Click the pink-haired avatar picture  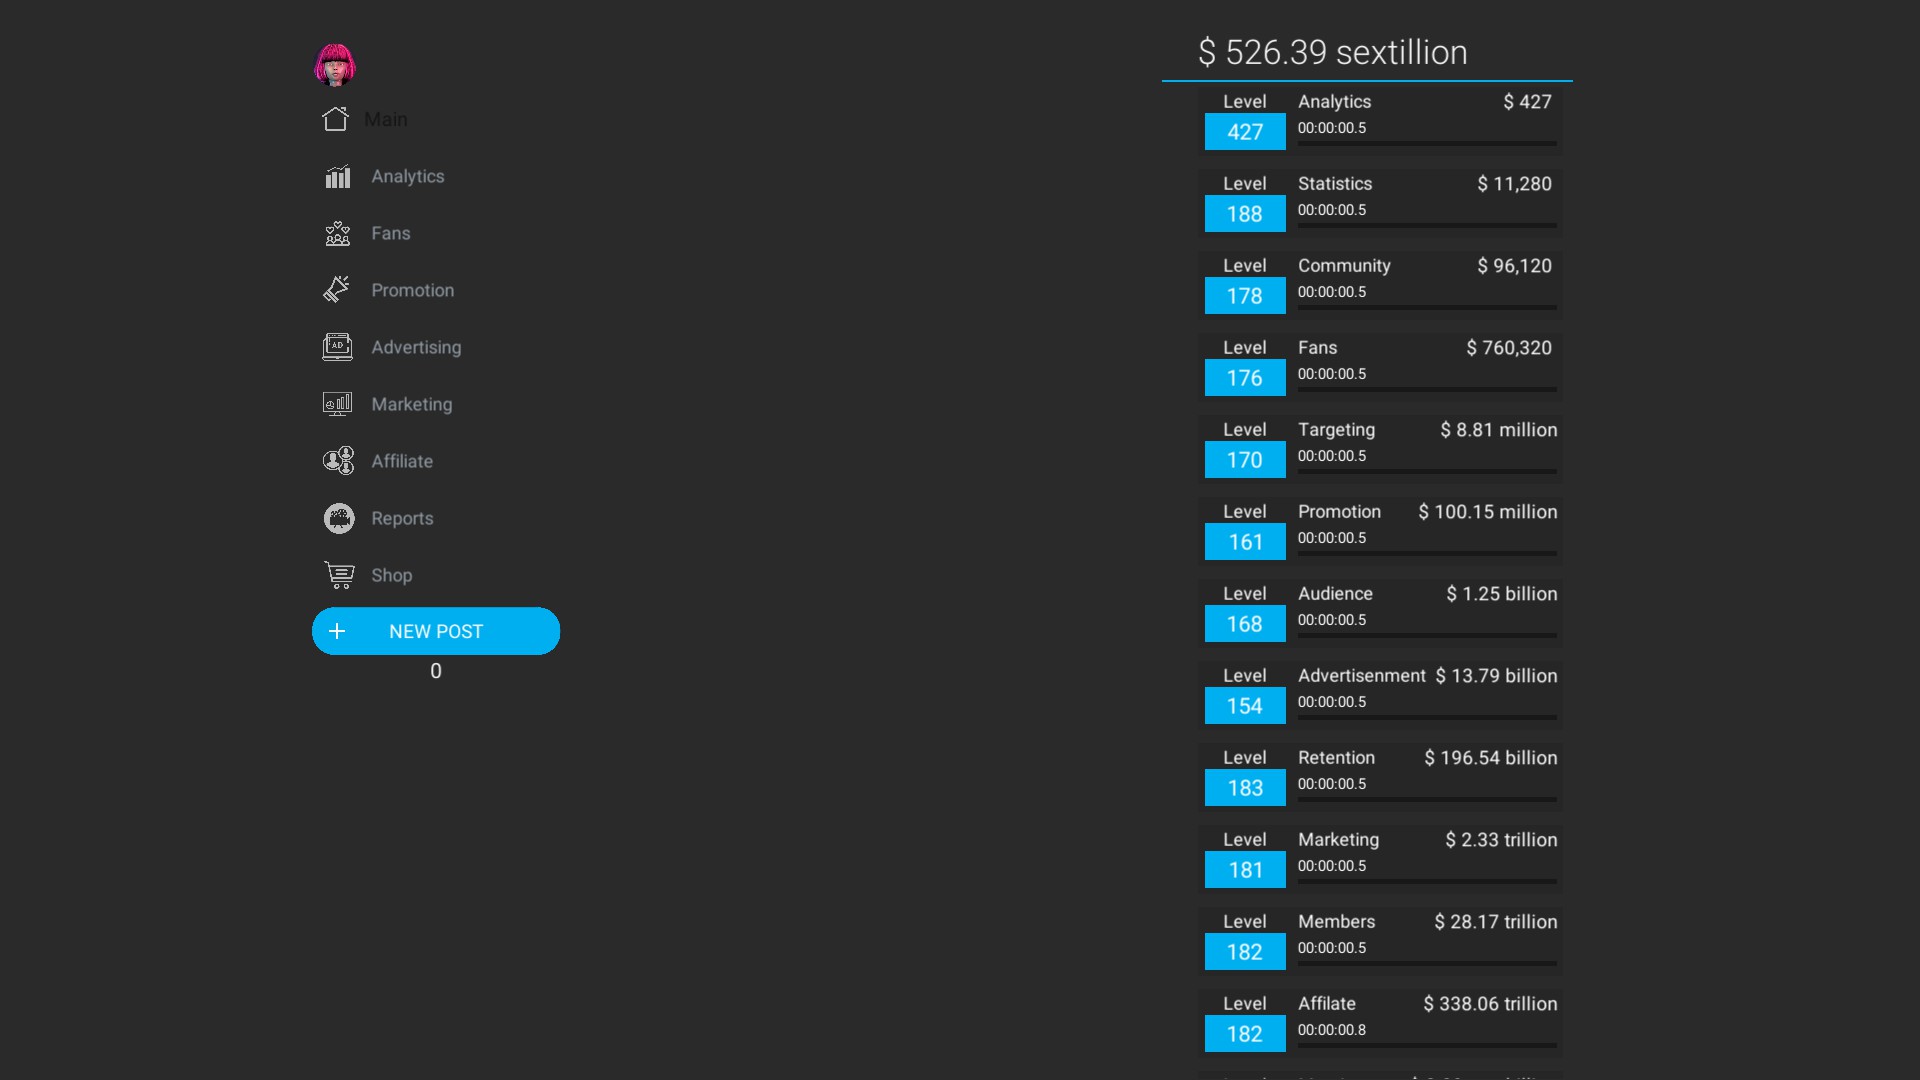[335, 65]
